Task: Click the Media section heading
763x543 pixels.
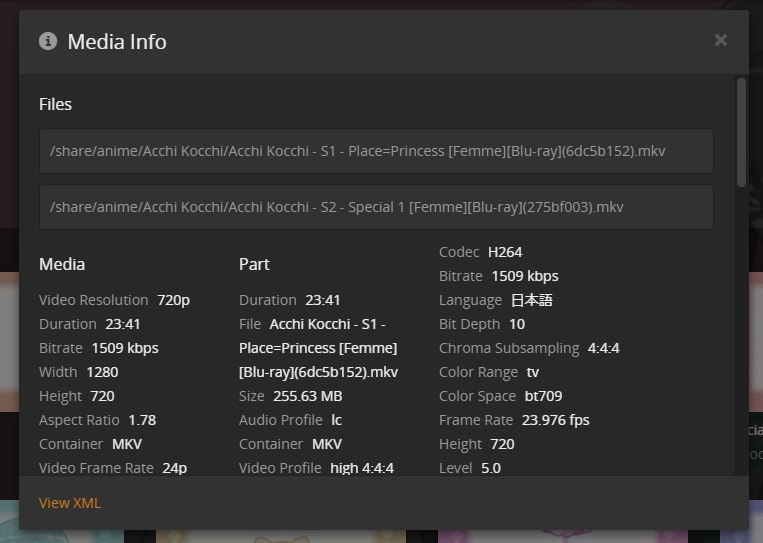Action: coord(62,264)
